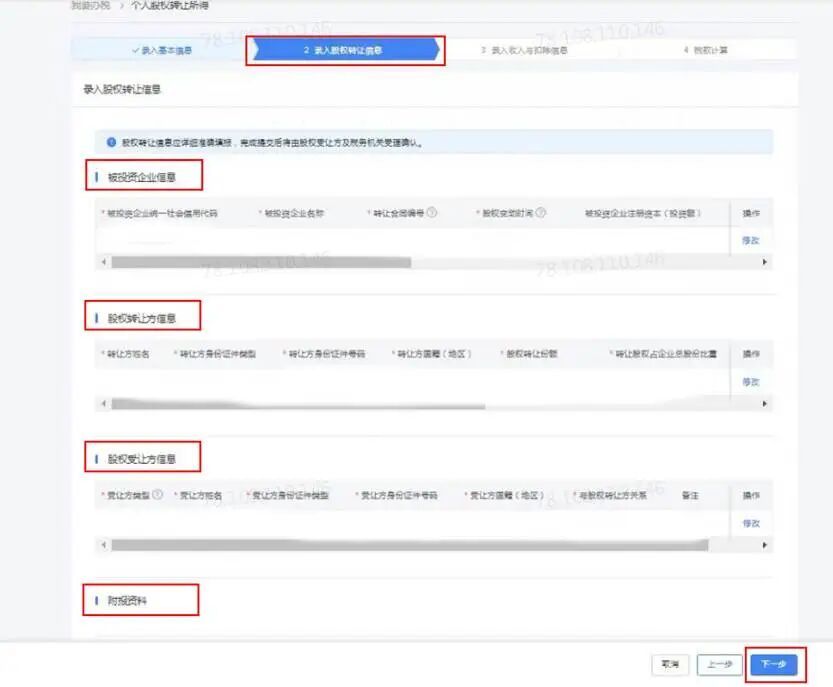Click left scroll arrow in 股权转让方信息 table
The image size is (833, 687).
tap(104, 404)
